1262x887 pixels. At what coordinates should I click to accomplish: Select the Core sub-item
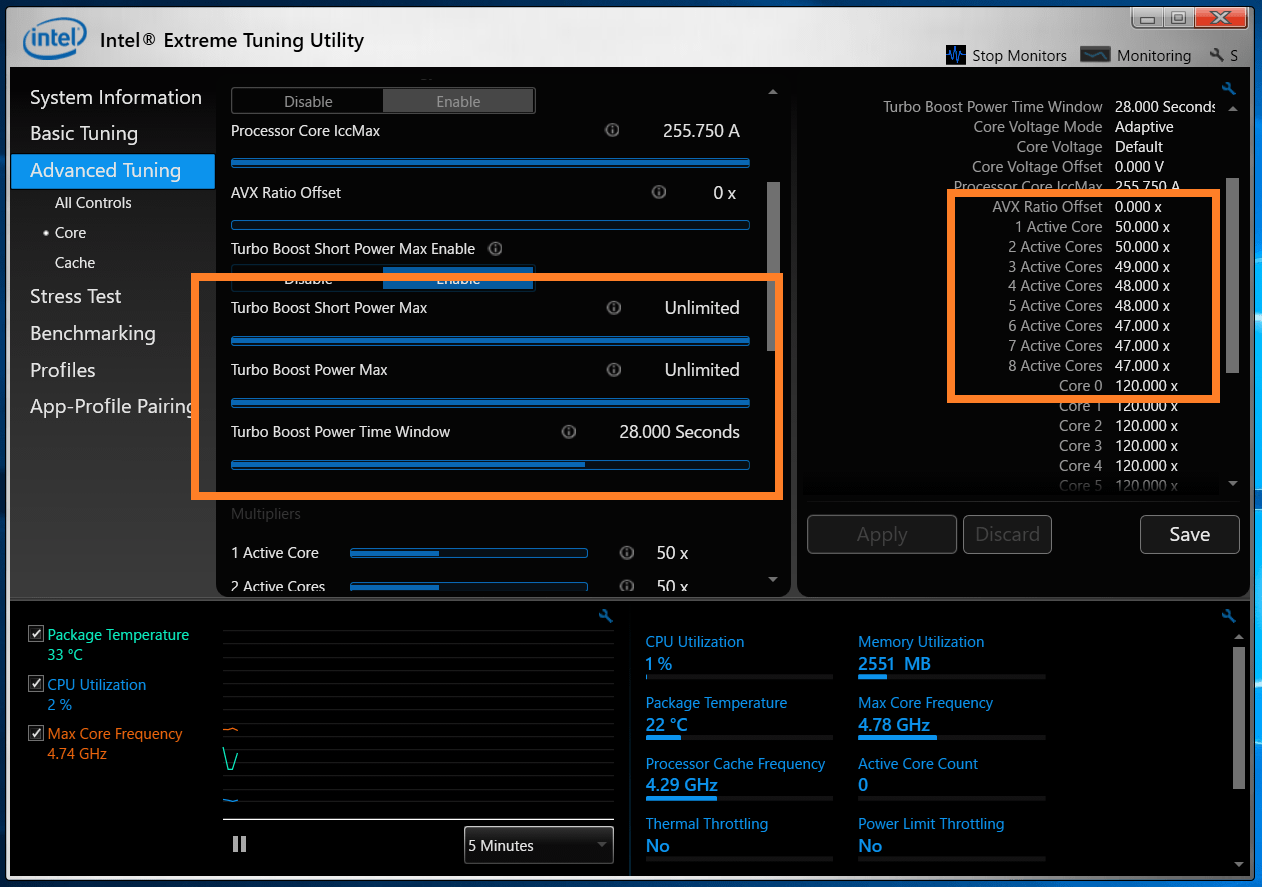click(x=70, y=232)
